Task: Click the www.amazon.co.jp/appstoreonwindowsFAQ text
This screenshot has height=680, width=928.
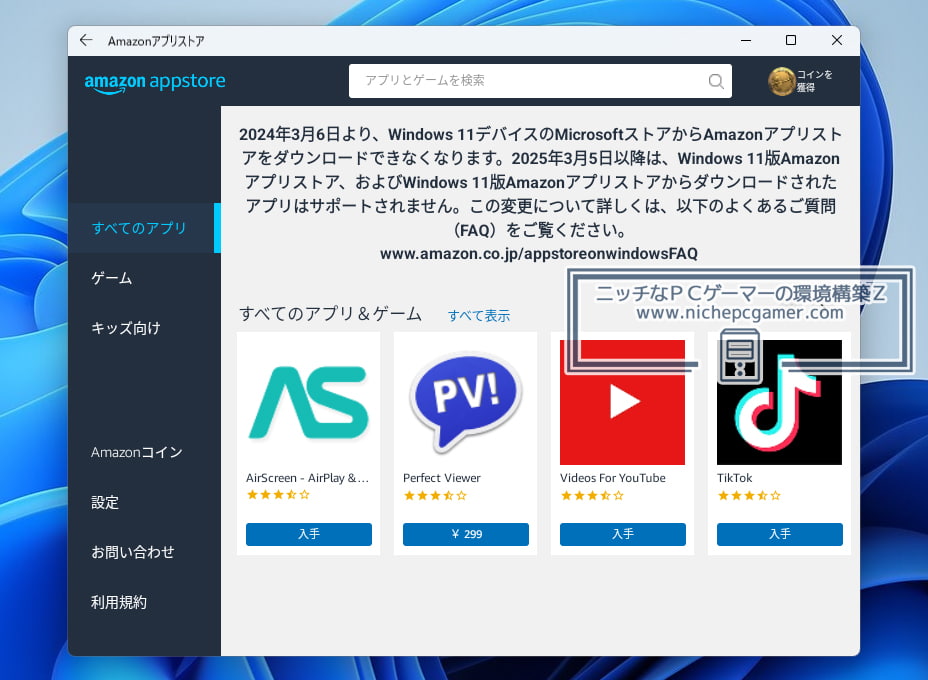Action: [539, 254]
